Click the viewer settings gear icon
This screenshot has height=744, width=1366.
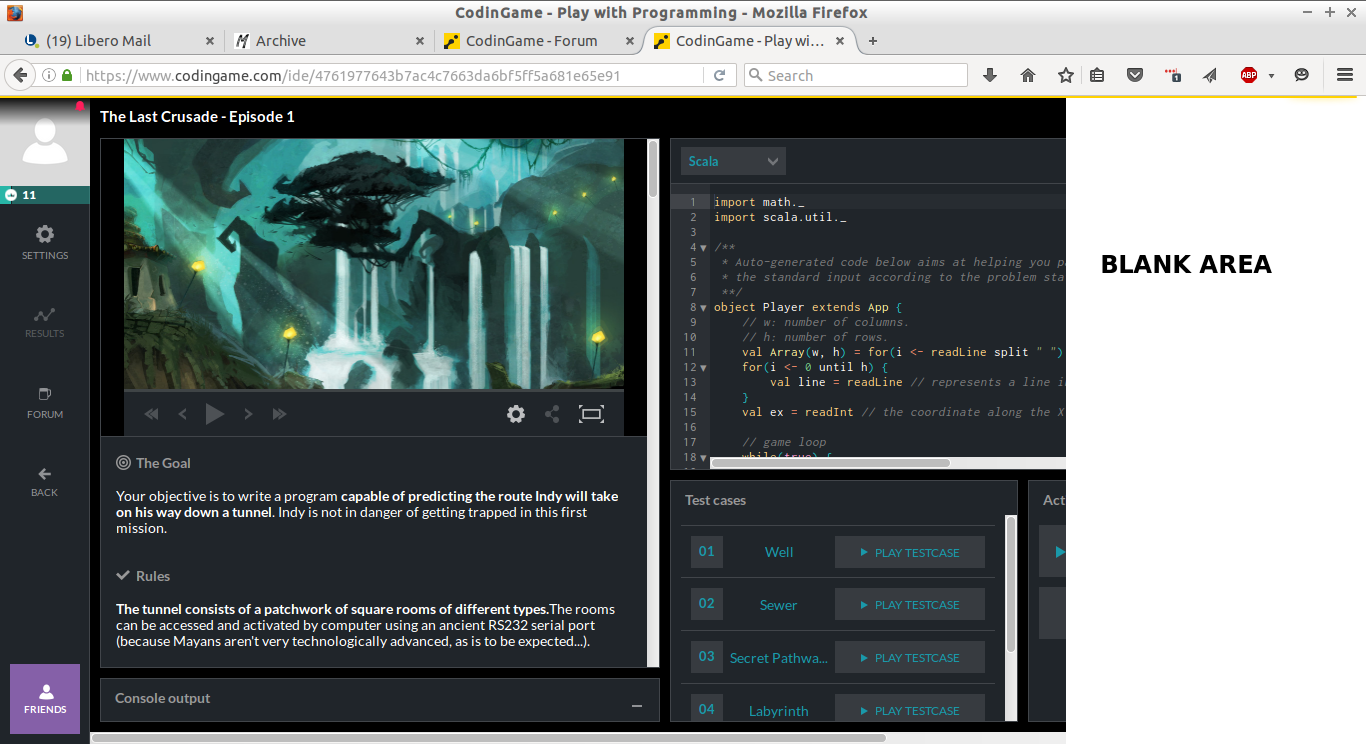(x=516, y=414)
